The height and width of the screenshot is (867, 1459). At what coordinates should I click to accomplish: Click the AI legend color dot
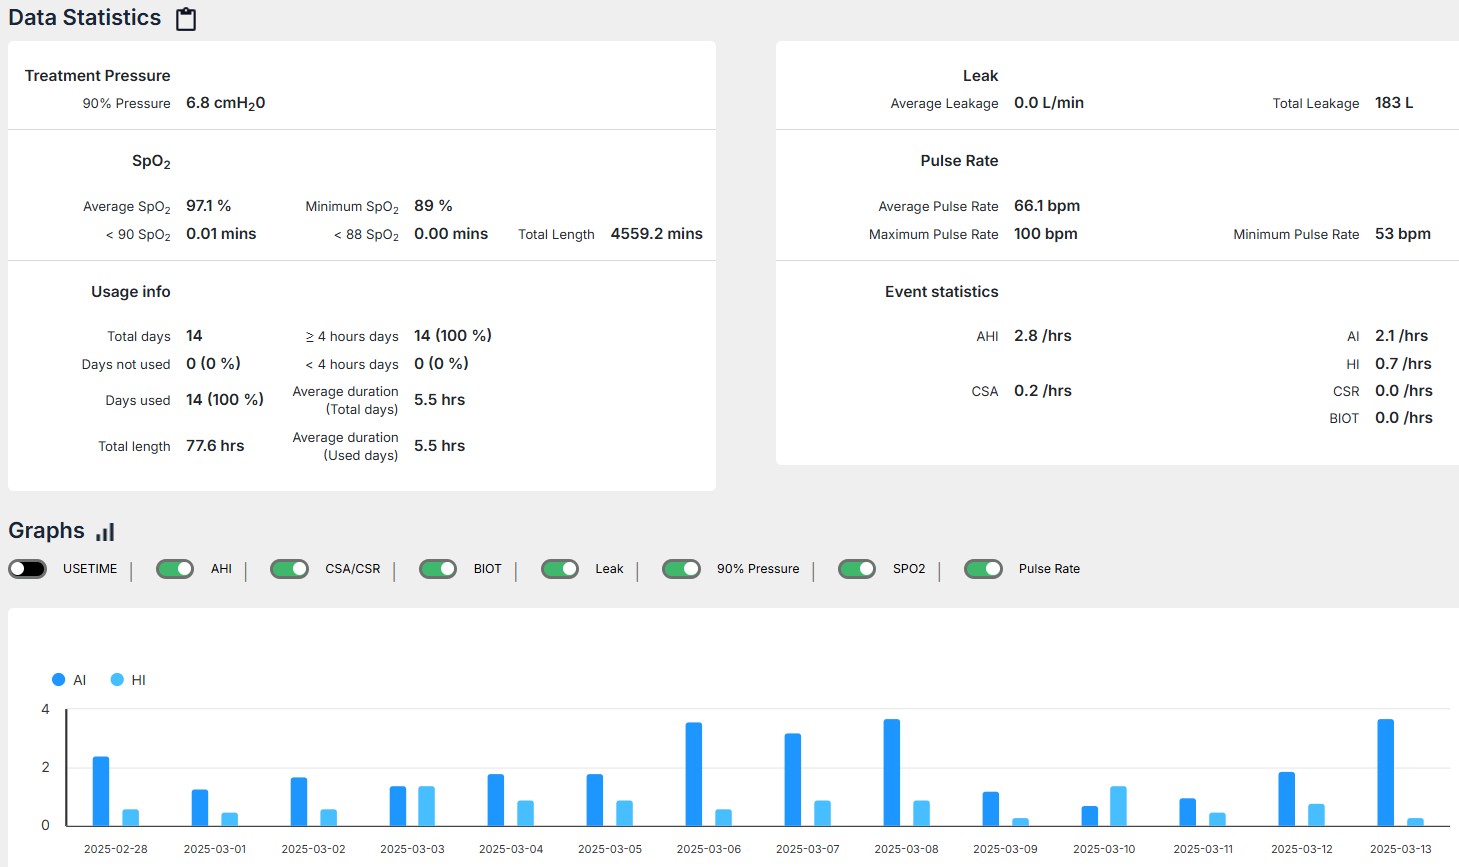click(59, 680)
